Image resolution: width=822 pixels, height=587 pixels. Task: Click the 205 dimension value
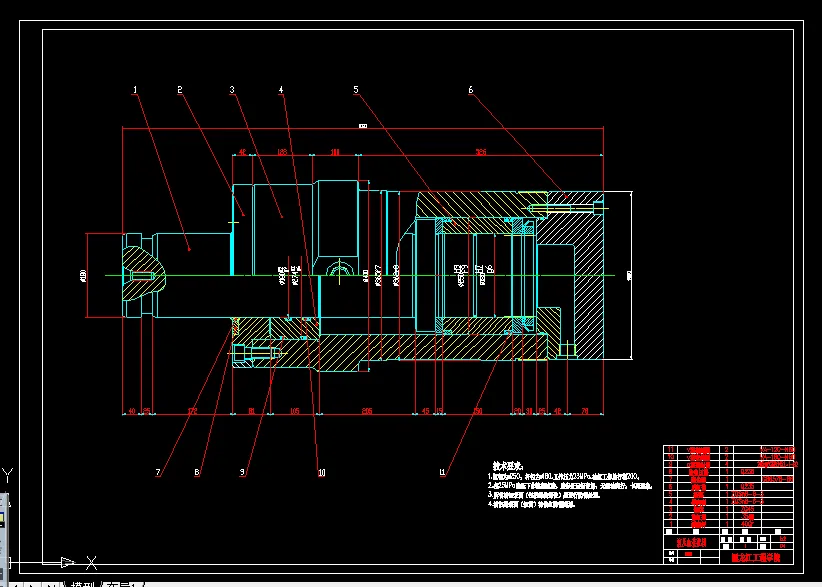pos(366,411)
